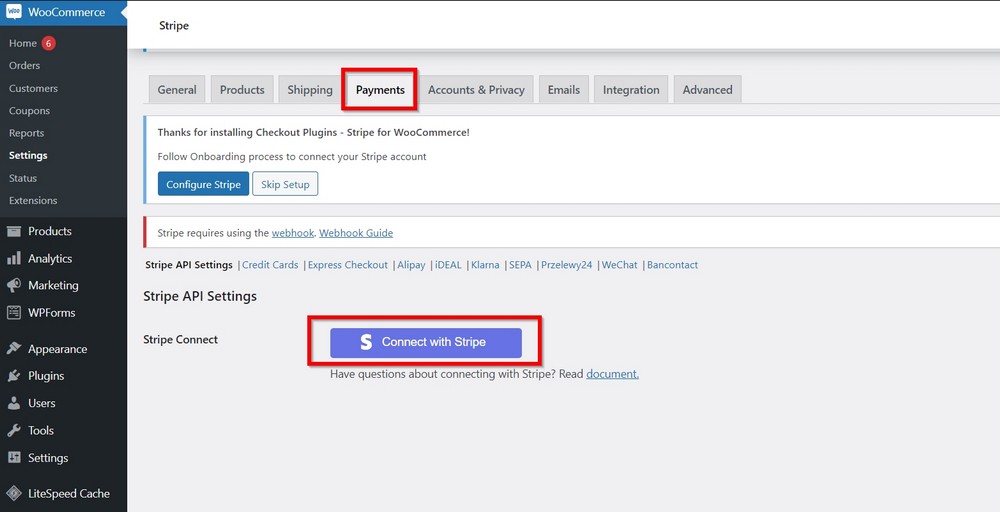Click the WPForms icon in sidebar

click(13, 312)
